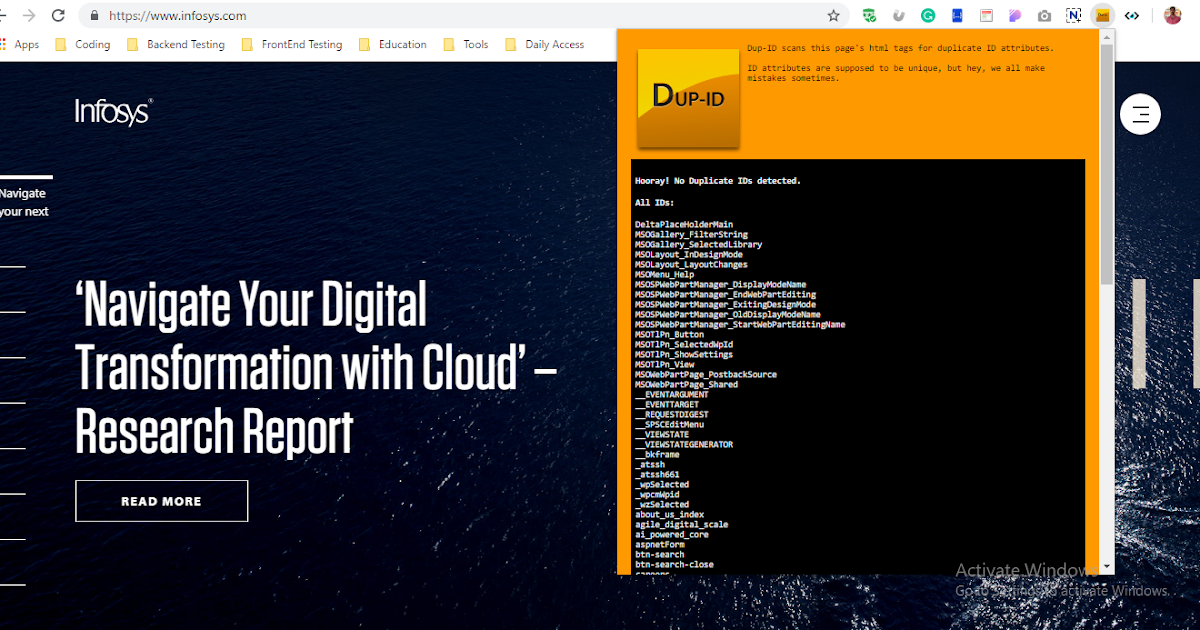
Task: Click the READ MORE button
Action: [x=161, y=500]
